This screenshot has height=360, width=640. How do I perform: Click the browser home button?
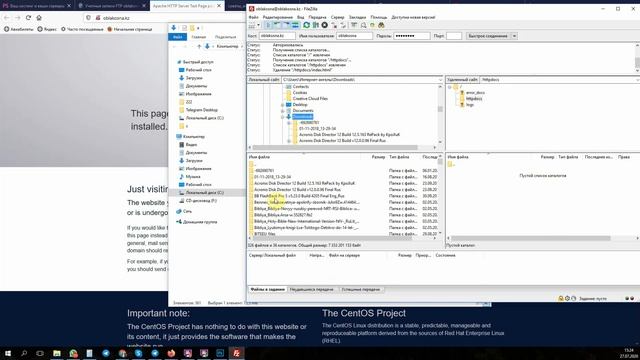coord(39,18)
